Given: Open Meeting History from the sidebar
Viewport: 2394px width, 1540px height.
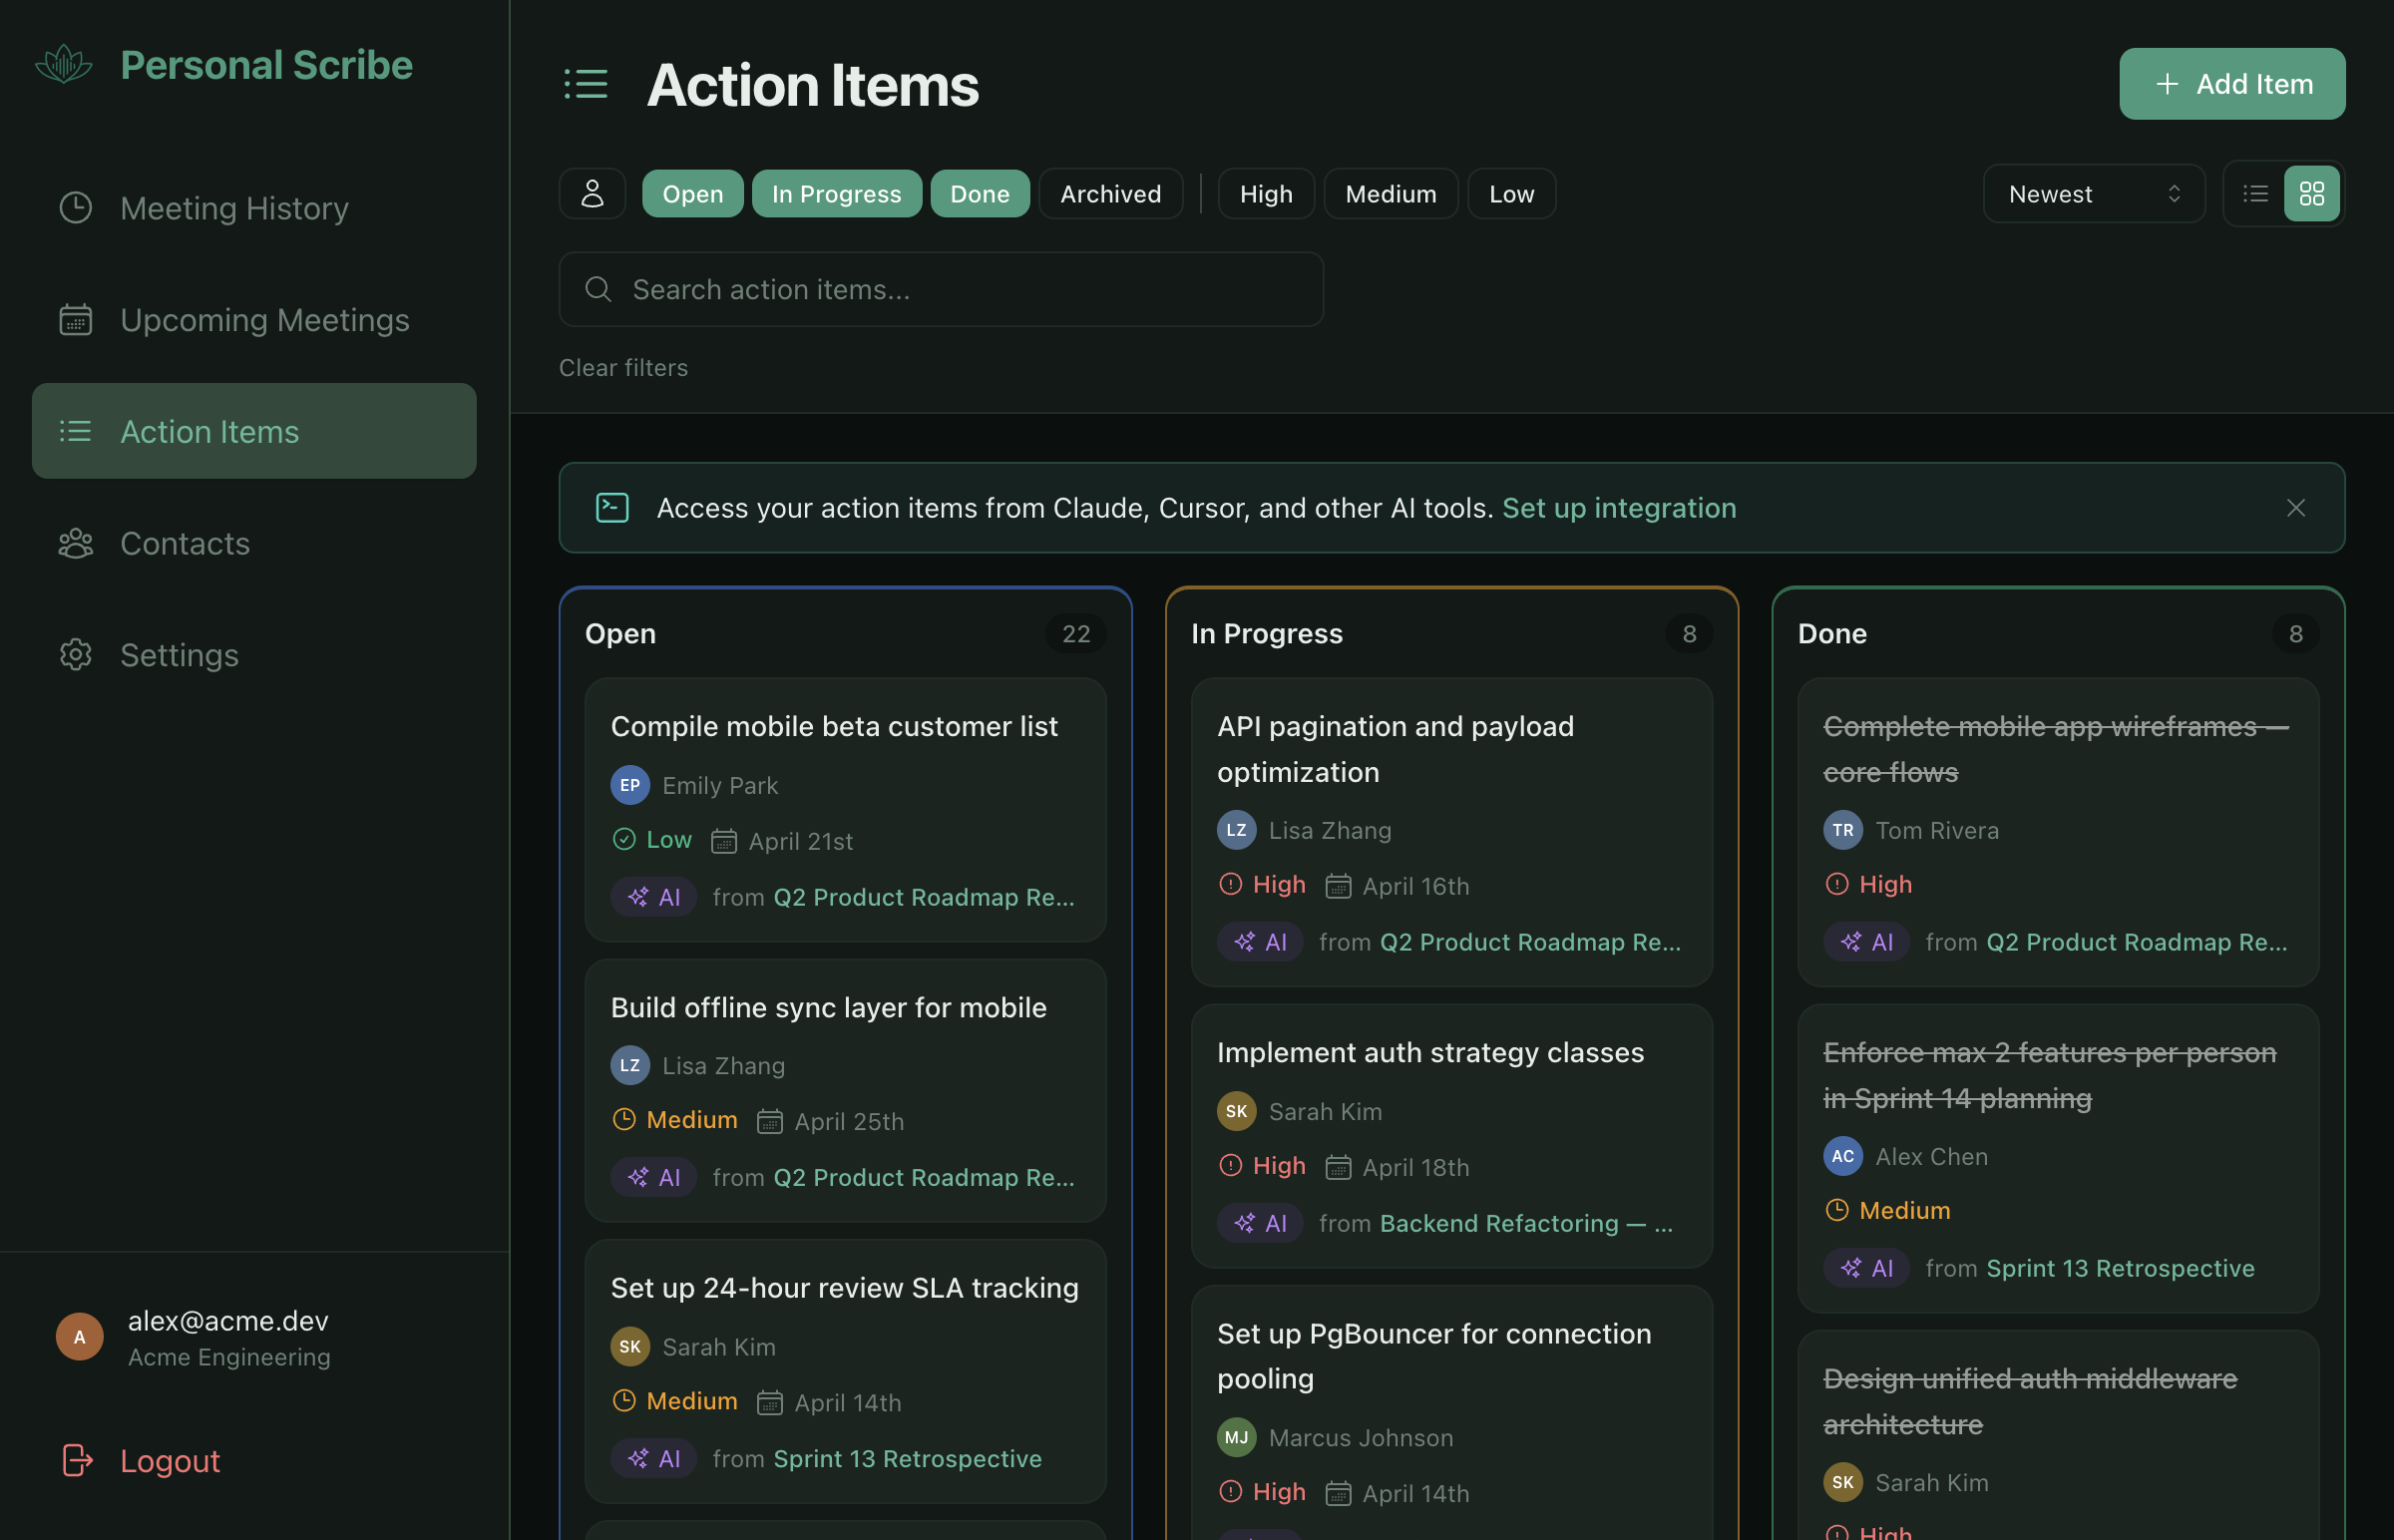Looking at the screenshot, I should (254, 208).
